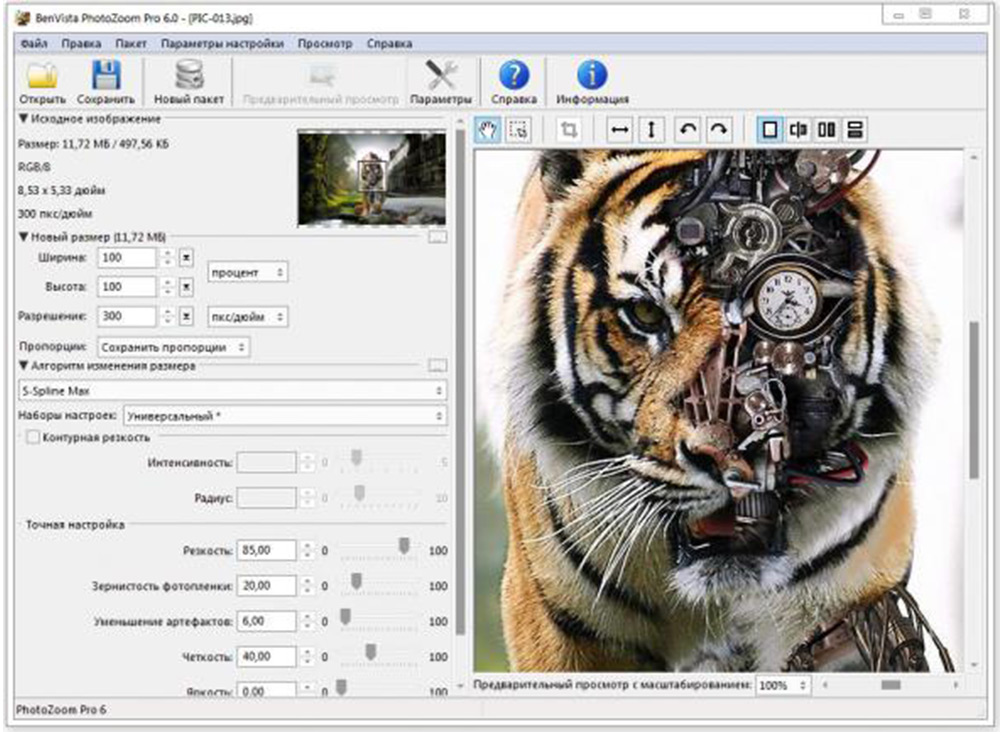Adjust the Зернистость фотопленки slider

(356, 582)
